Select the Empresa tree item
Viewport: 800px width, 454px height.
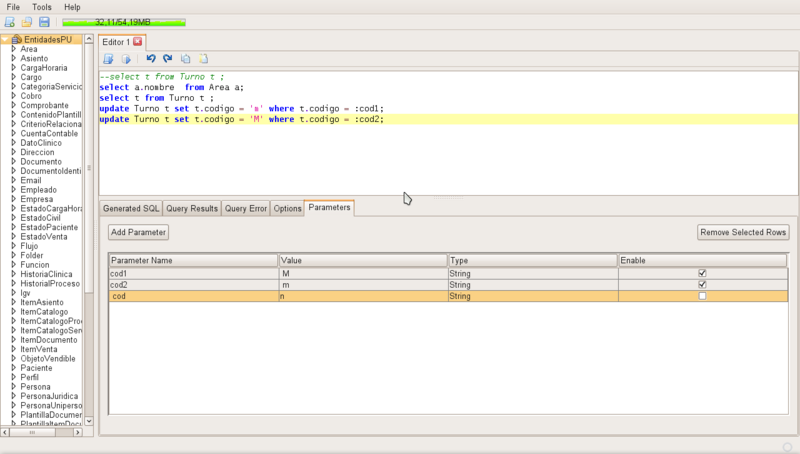pyautogui.click(x=37, y=199)
